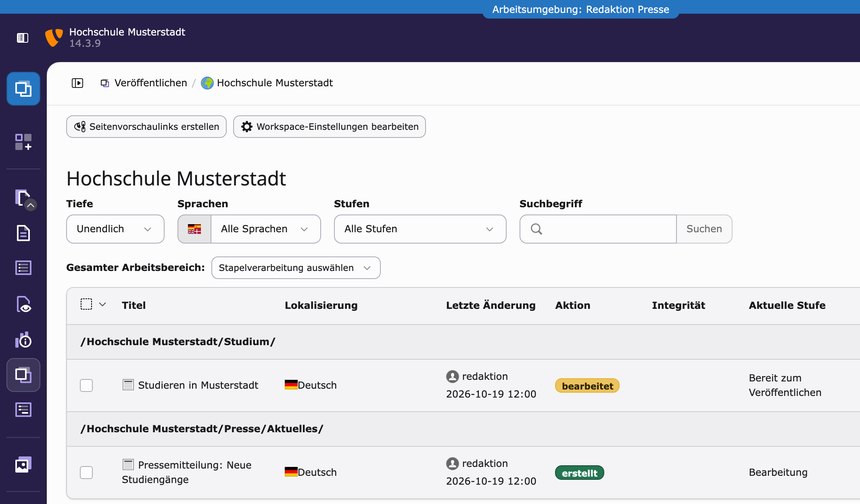This screenshot has width=860, height=504.
Task: Click the globe icon in breadcrumb
Action: tap(207, 83)
